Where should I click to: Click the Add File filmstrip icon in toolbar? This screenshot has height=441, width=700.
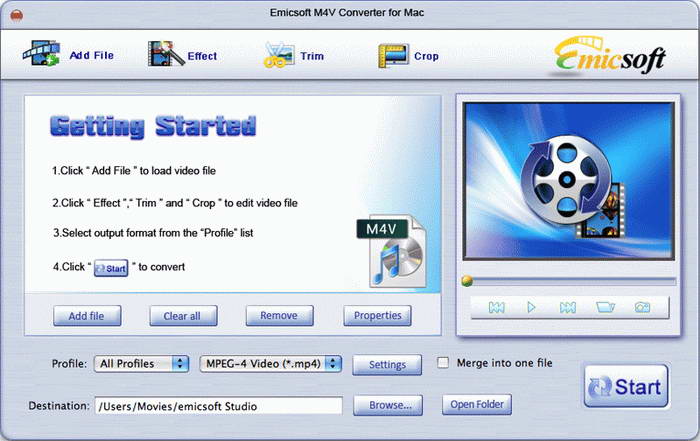click(41, 54)
